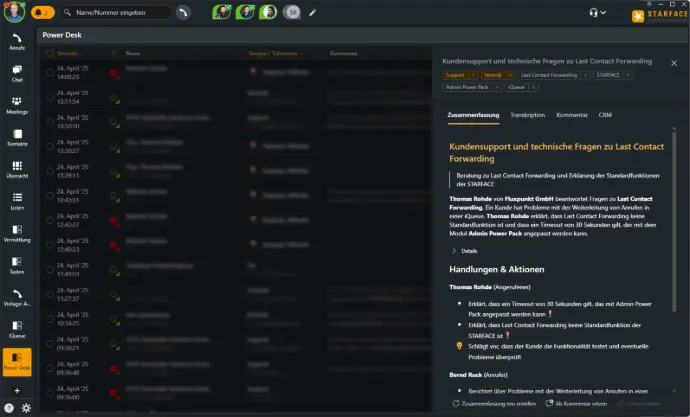The width and height of the screenshot is (690, 417).
Task: Click the round call handset button
Action: point(183,12)
